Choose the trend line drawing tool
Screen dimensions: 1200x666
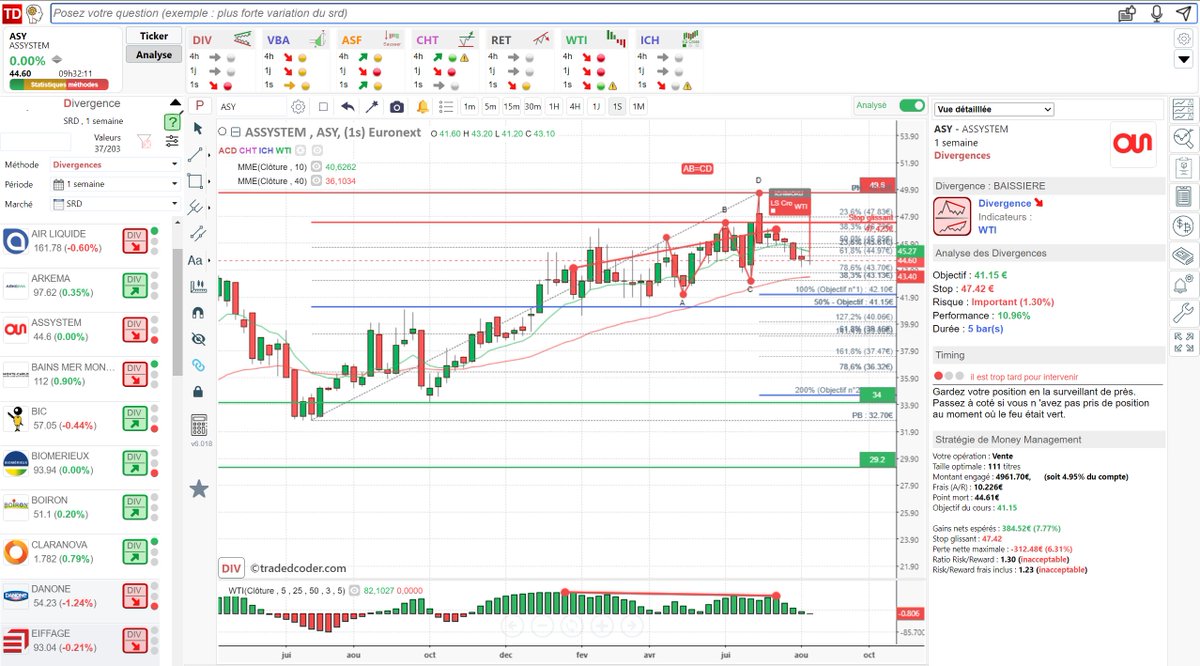(x=195, y=154)
